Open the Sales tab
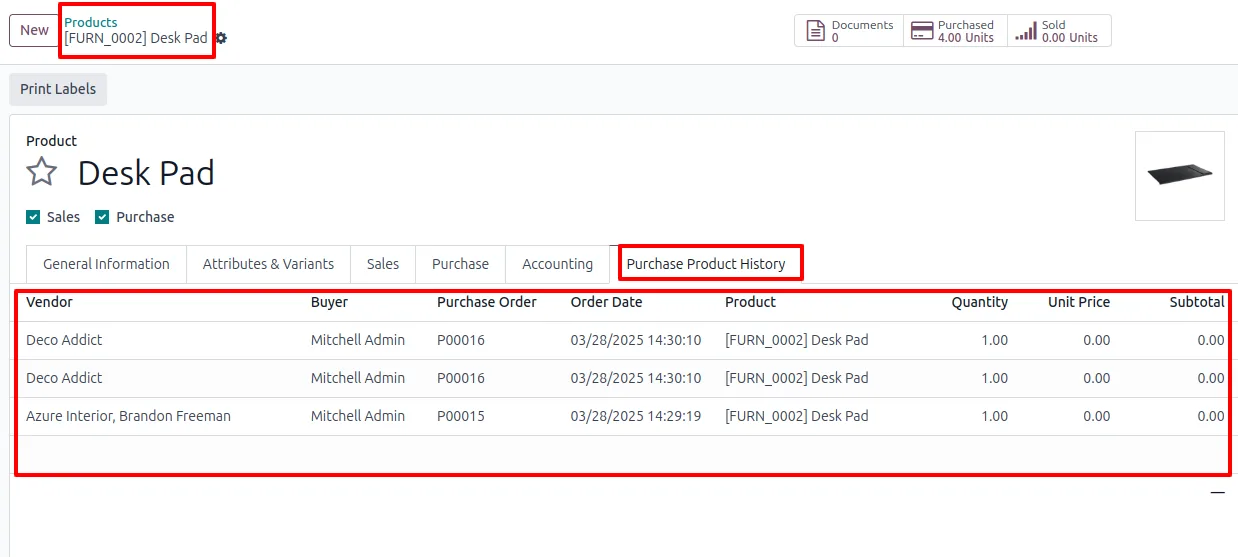The width and height of the screenshot is (1238, 557). (383, 264)
